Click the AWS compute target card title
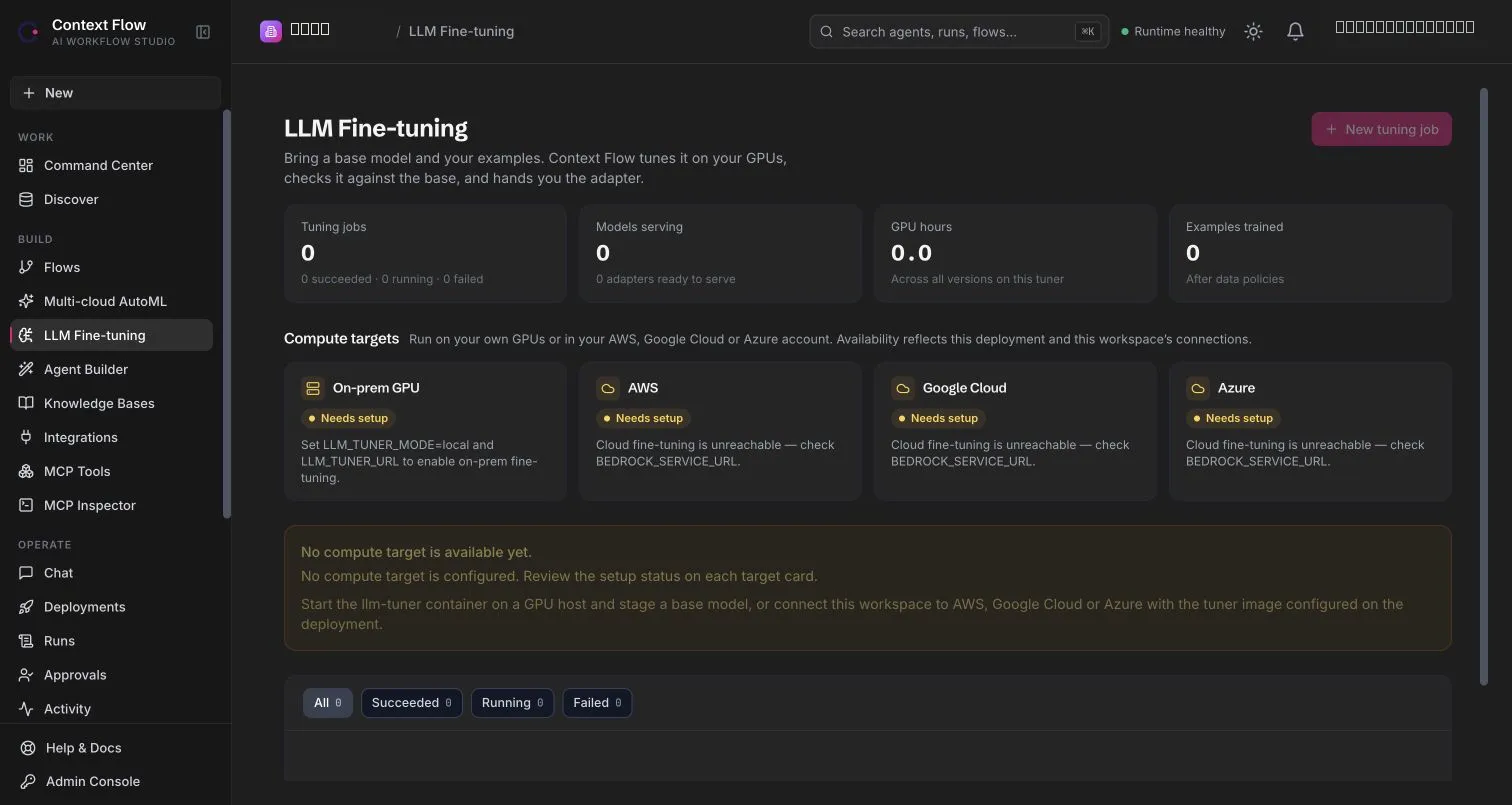The height and width of the screenshot is (805, 1512). coord(643,388)
